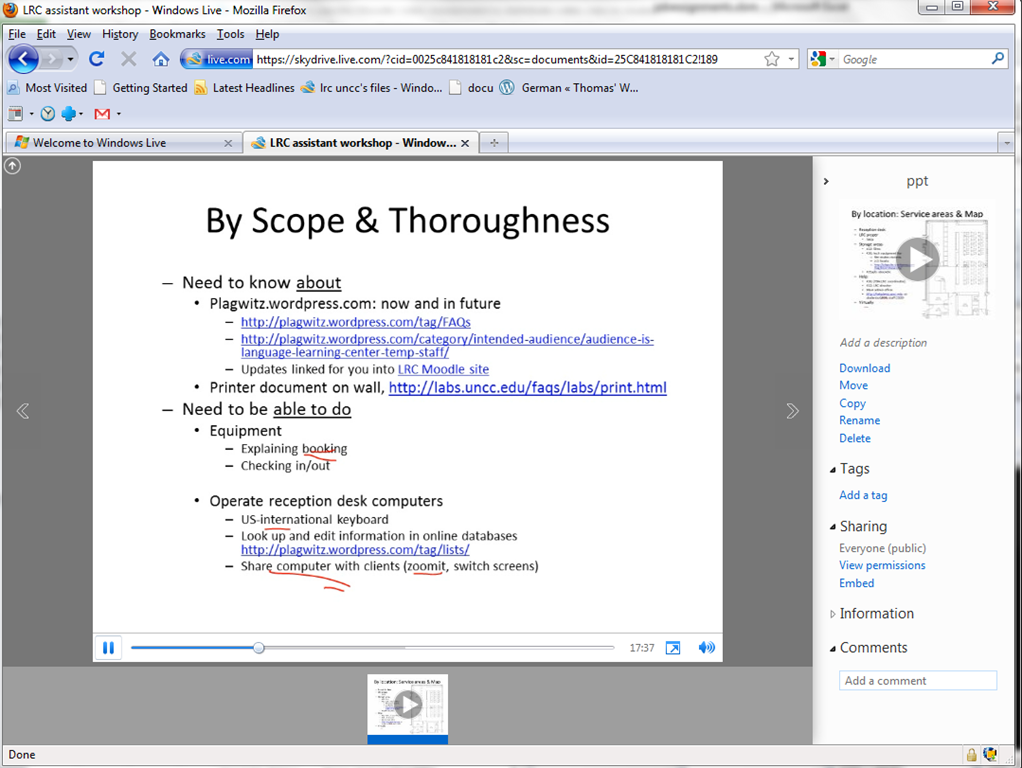1022x768 pixels.
Task: Reload the page in Firefox
Action: tap(97, 59)
